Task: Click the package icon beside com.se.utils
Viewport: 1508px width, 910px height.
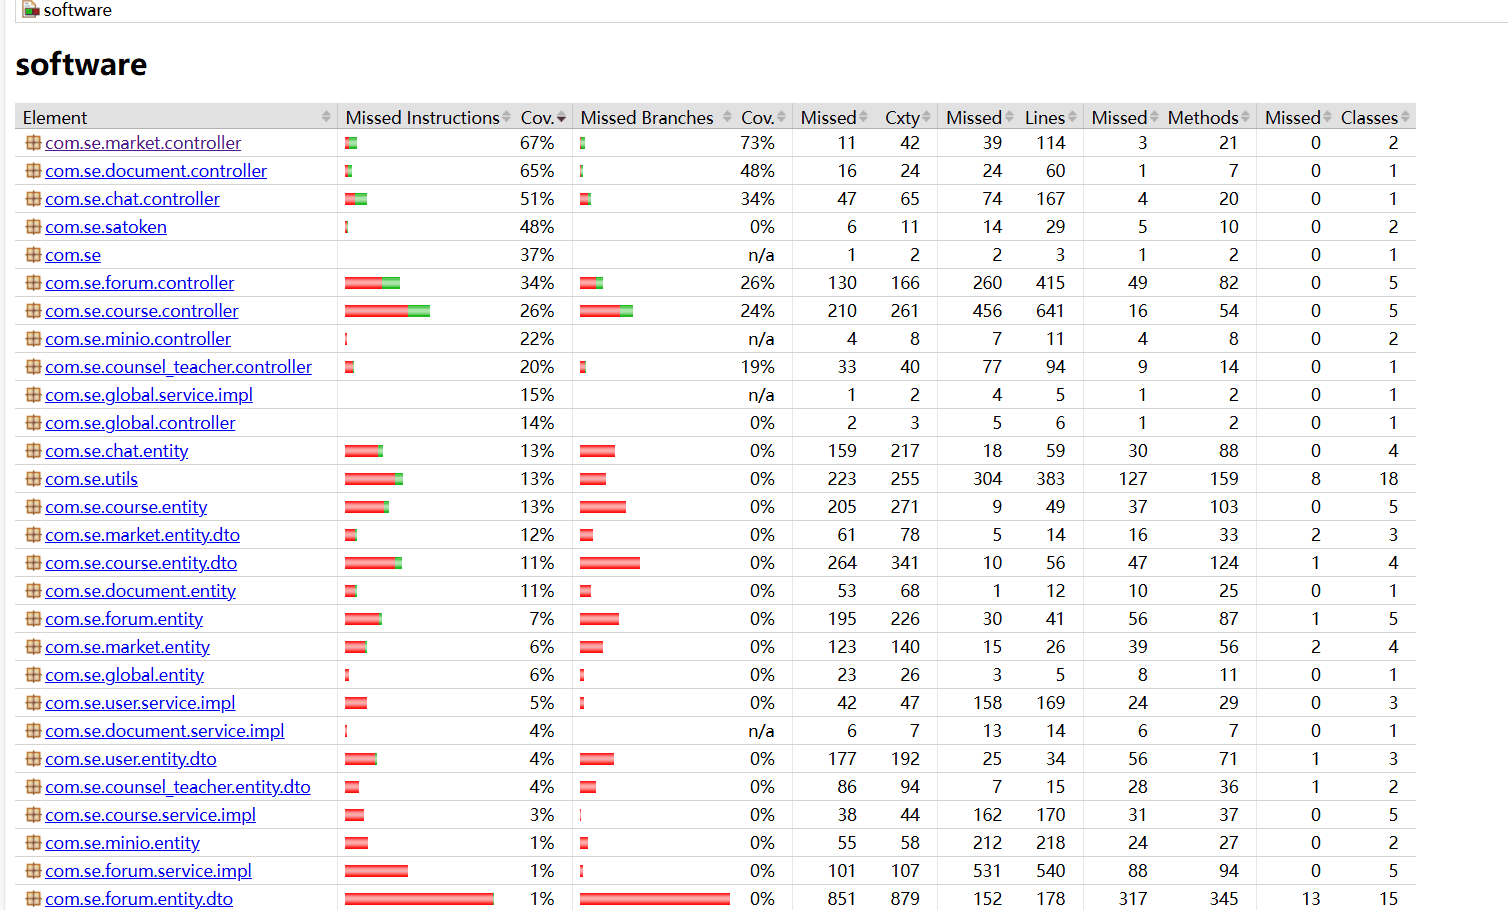Action: click(33, 479)
